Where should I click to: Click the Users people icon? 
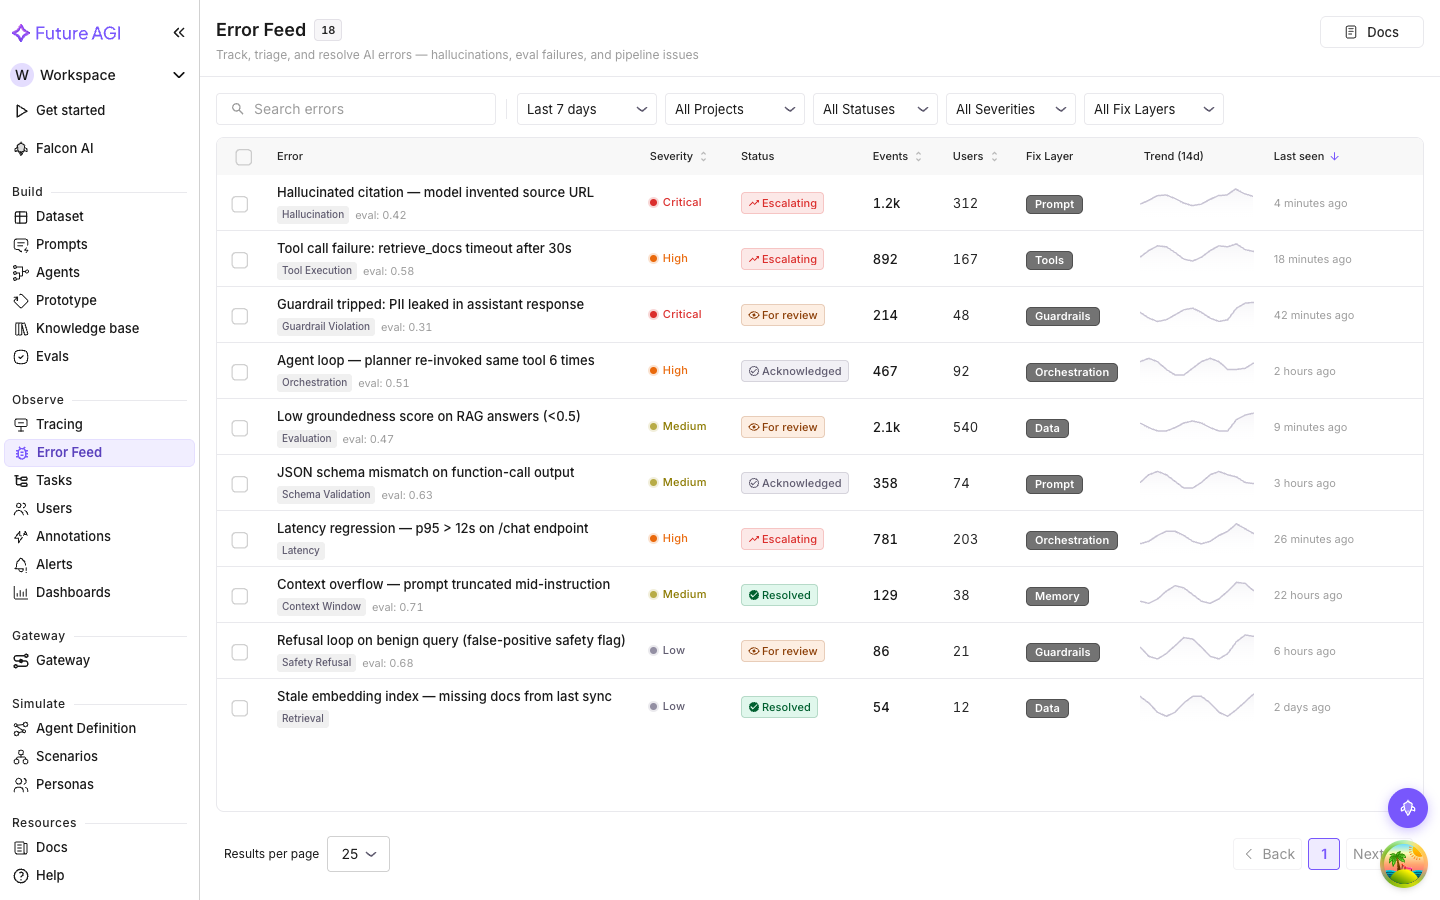pyautogui.click(x=21, y=509)
